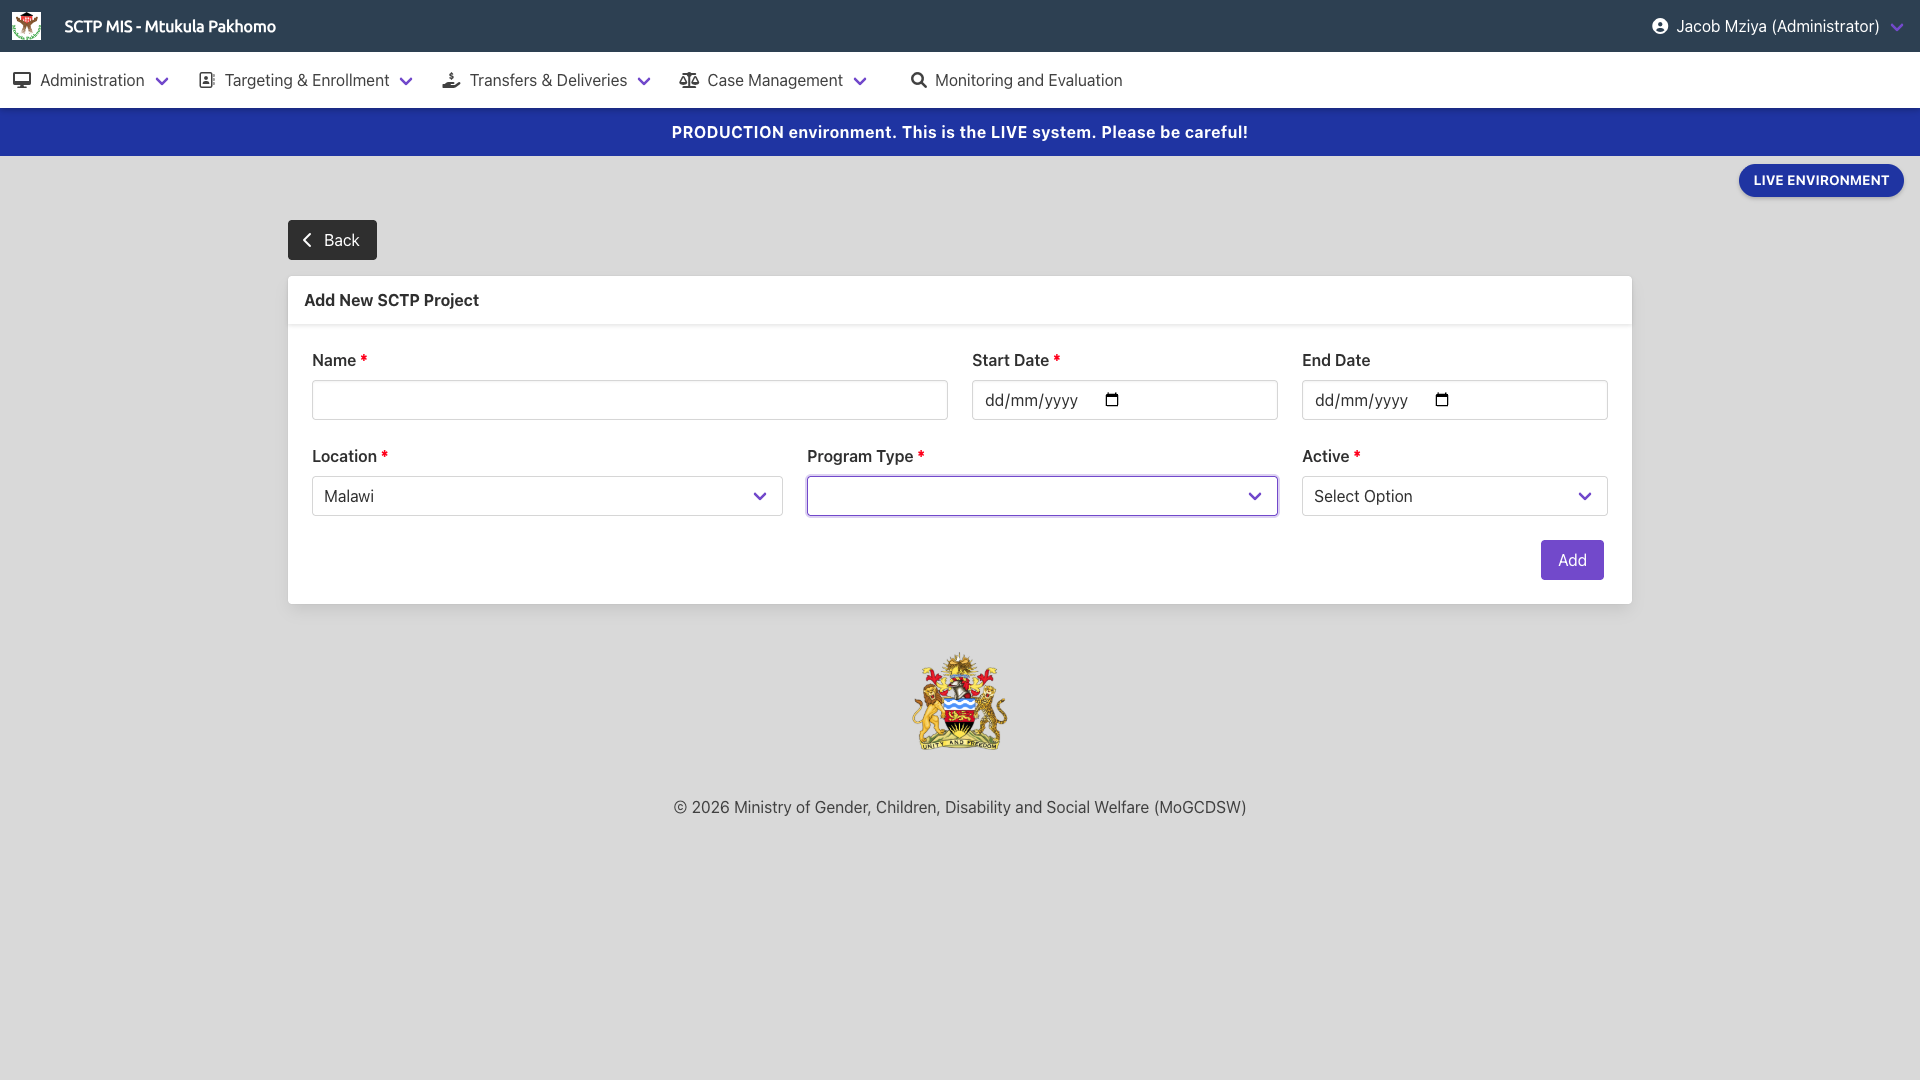
Task: Click the LIVE ENVIRONMENT badge
Action: [1821, 180]
